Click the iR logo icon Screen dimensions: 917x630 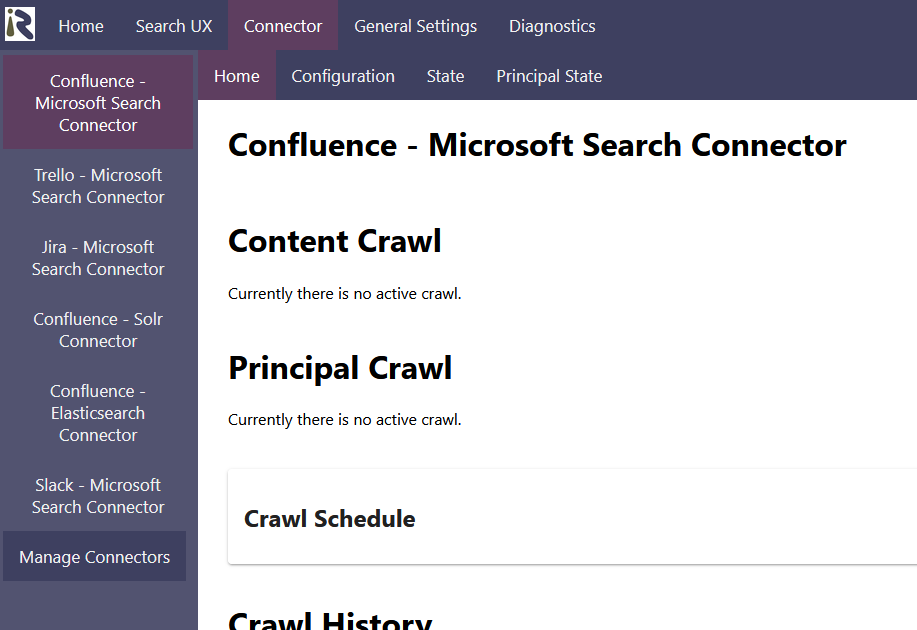(20, 24)
